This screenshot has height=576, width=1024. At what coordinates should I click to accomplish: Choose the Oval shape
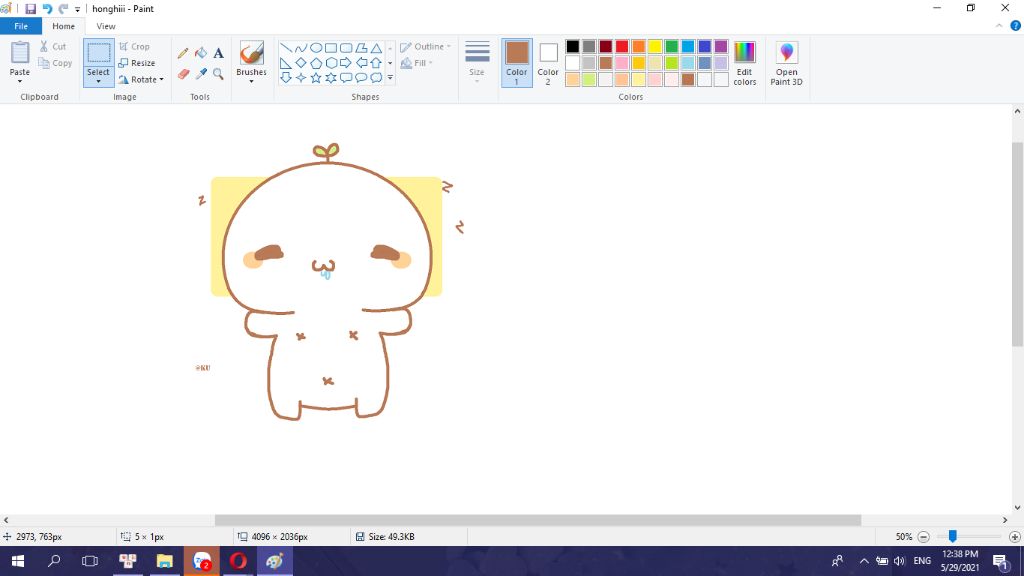(x=316, y=48)
